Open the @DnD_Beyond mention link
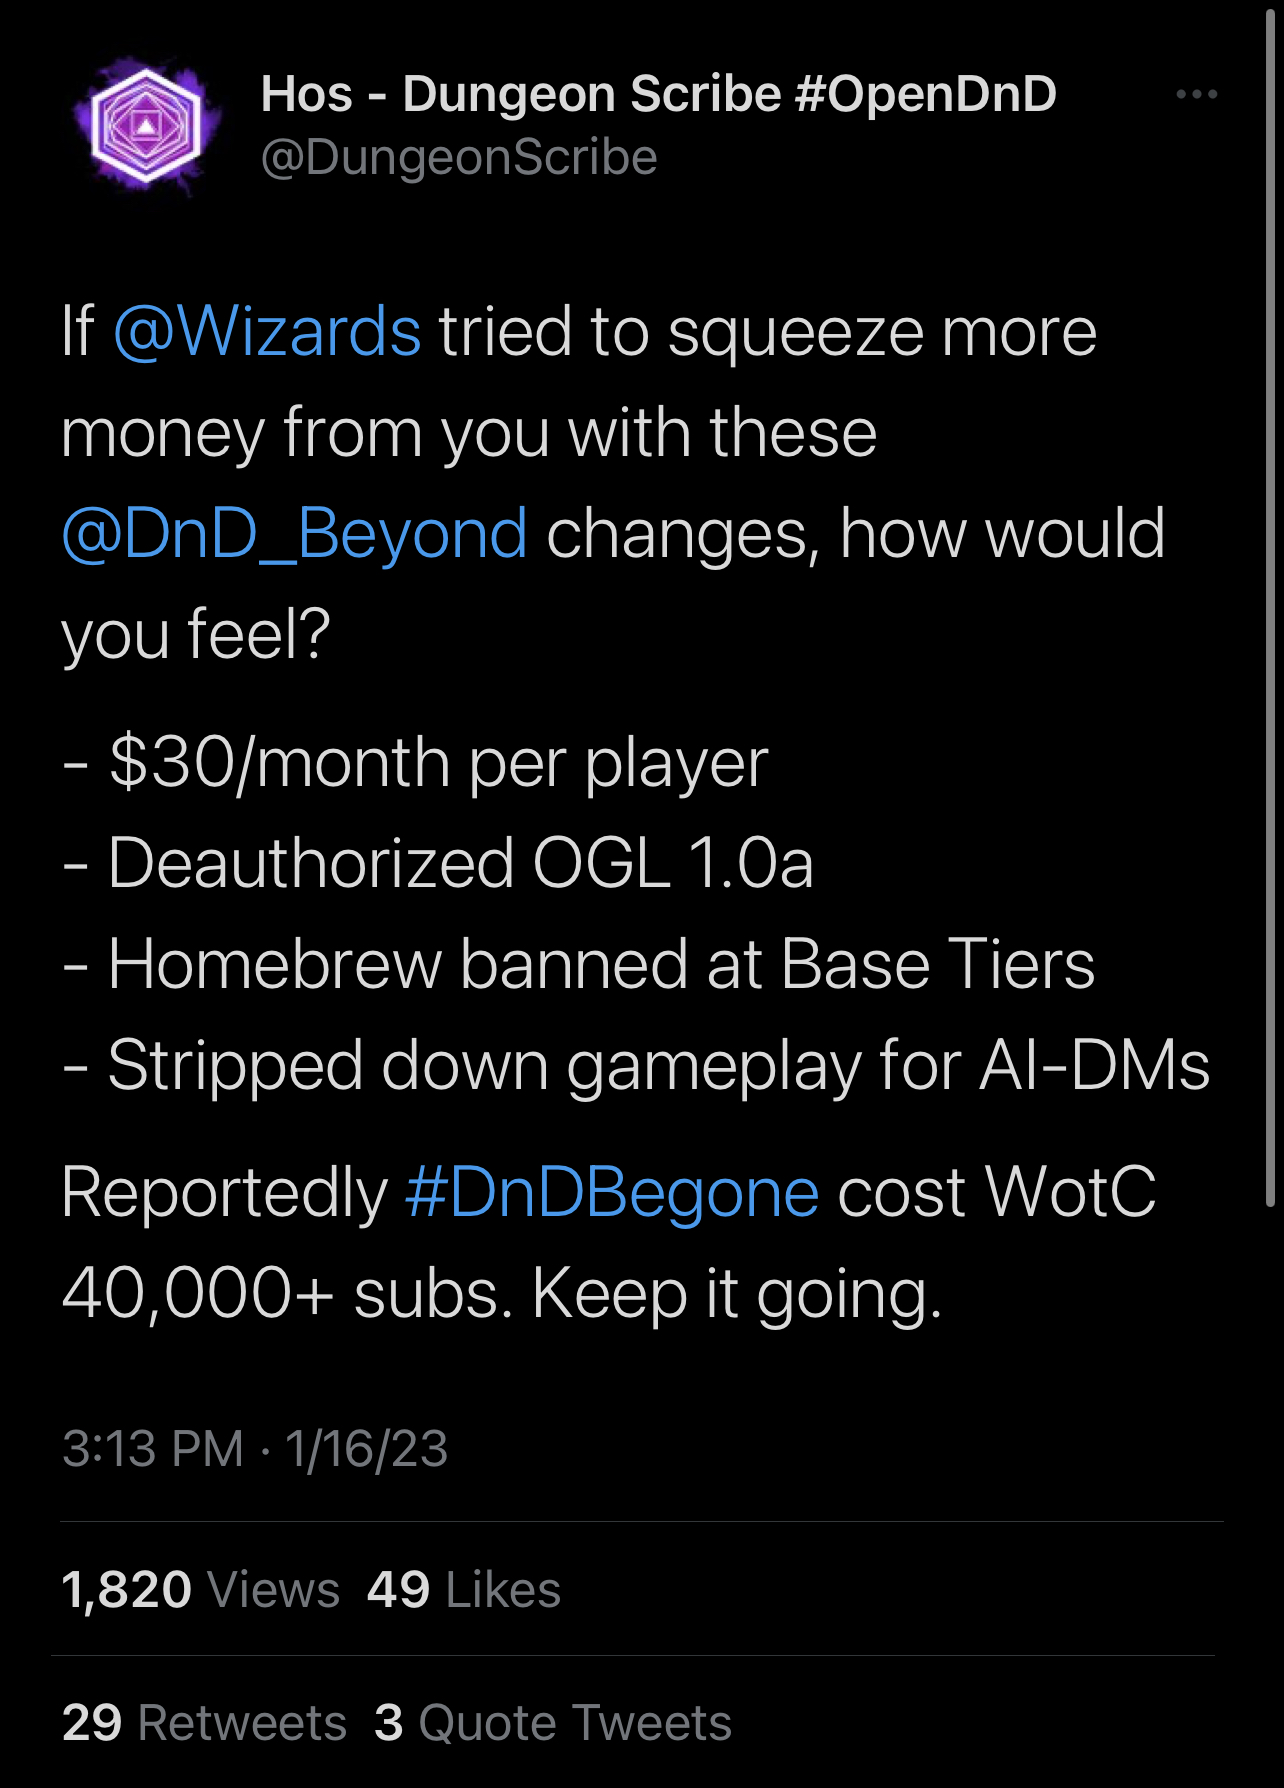1284x1788 pixels. pos(294,534)
